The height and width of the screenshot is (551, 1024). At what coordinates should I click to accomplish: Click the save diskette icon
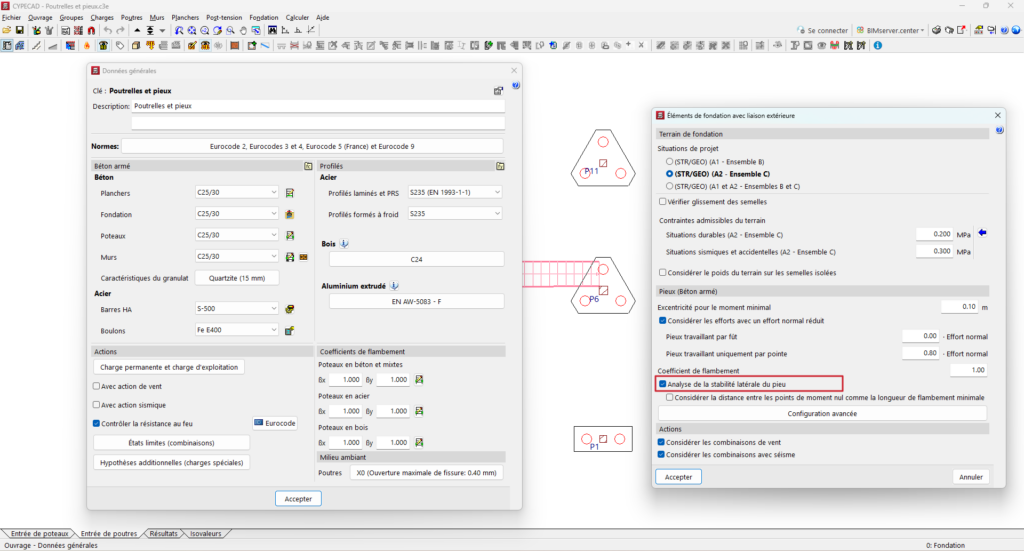point(20,31)
